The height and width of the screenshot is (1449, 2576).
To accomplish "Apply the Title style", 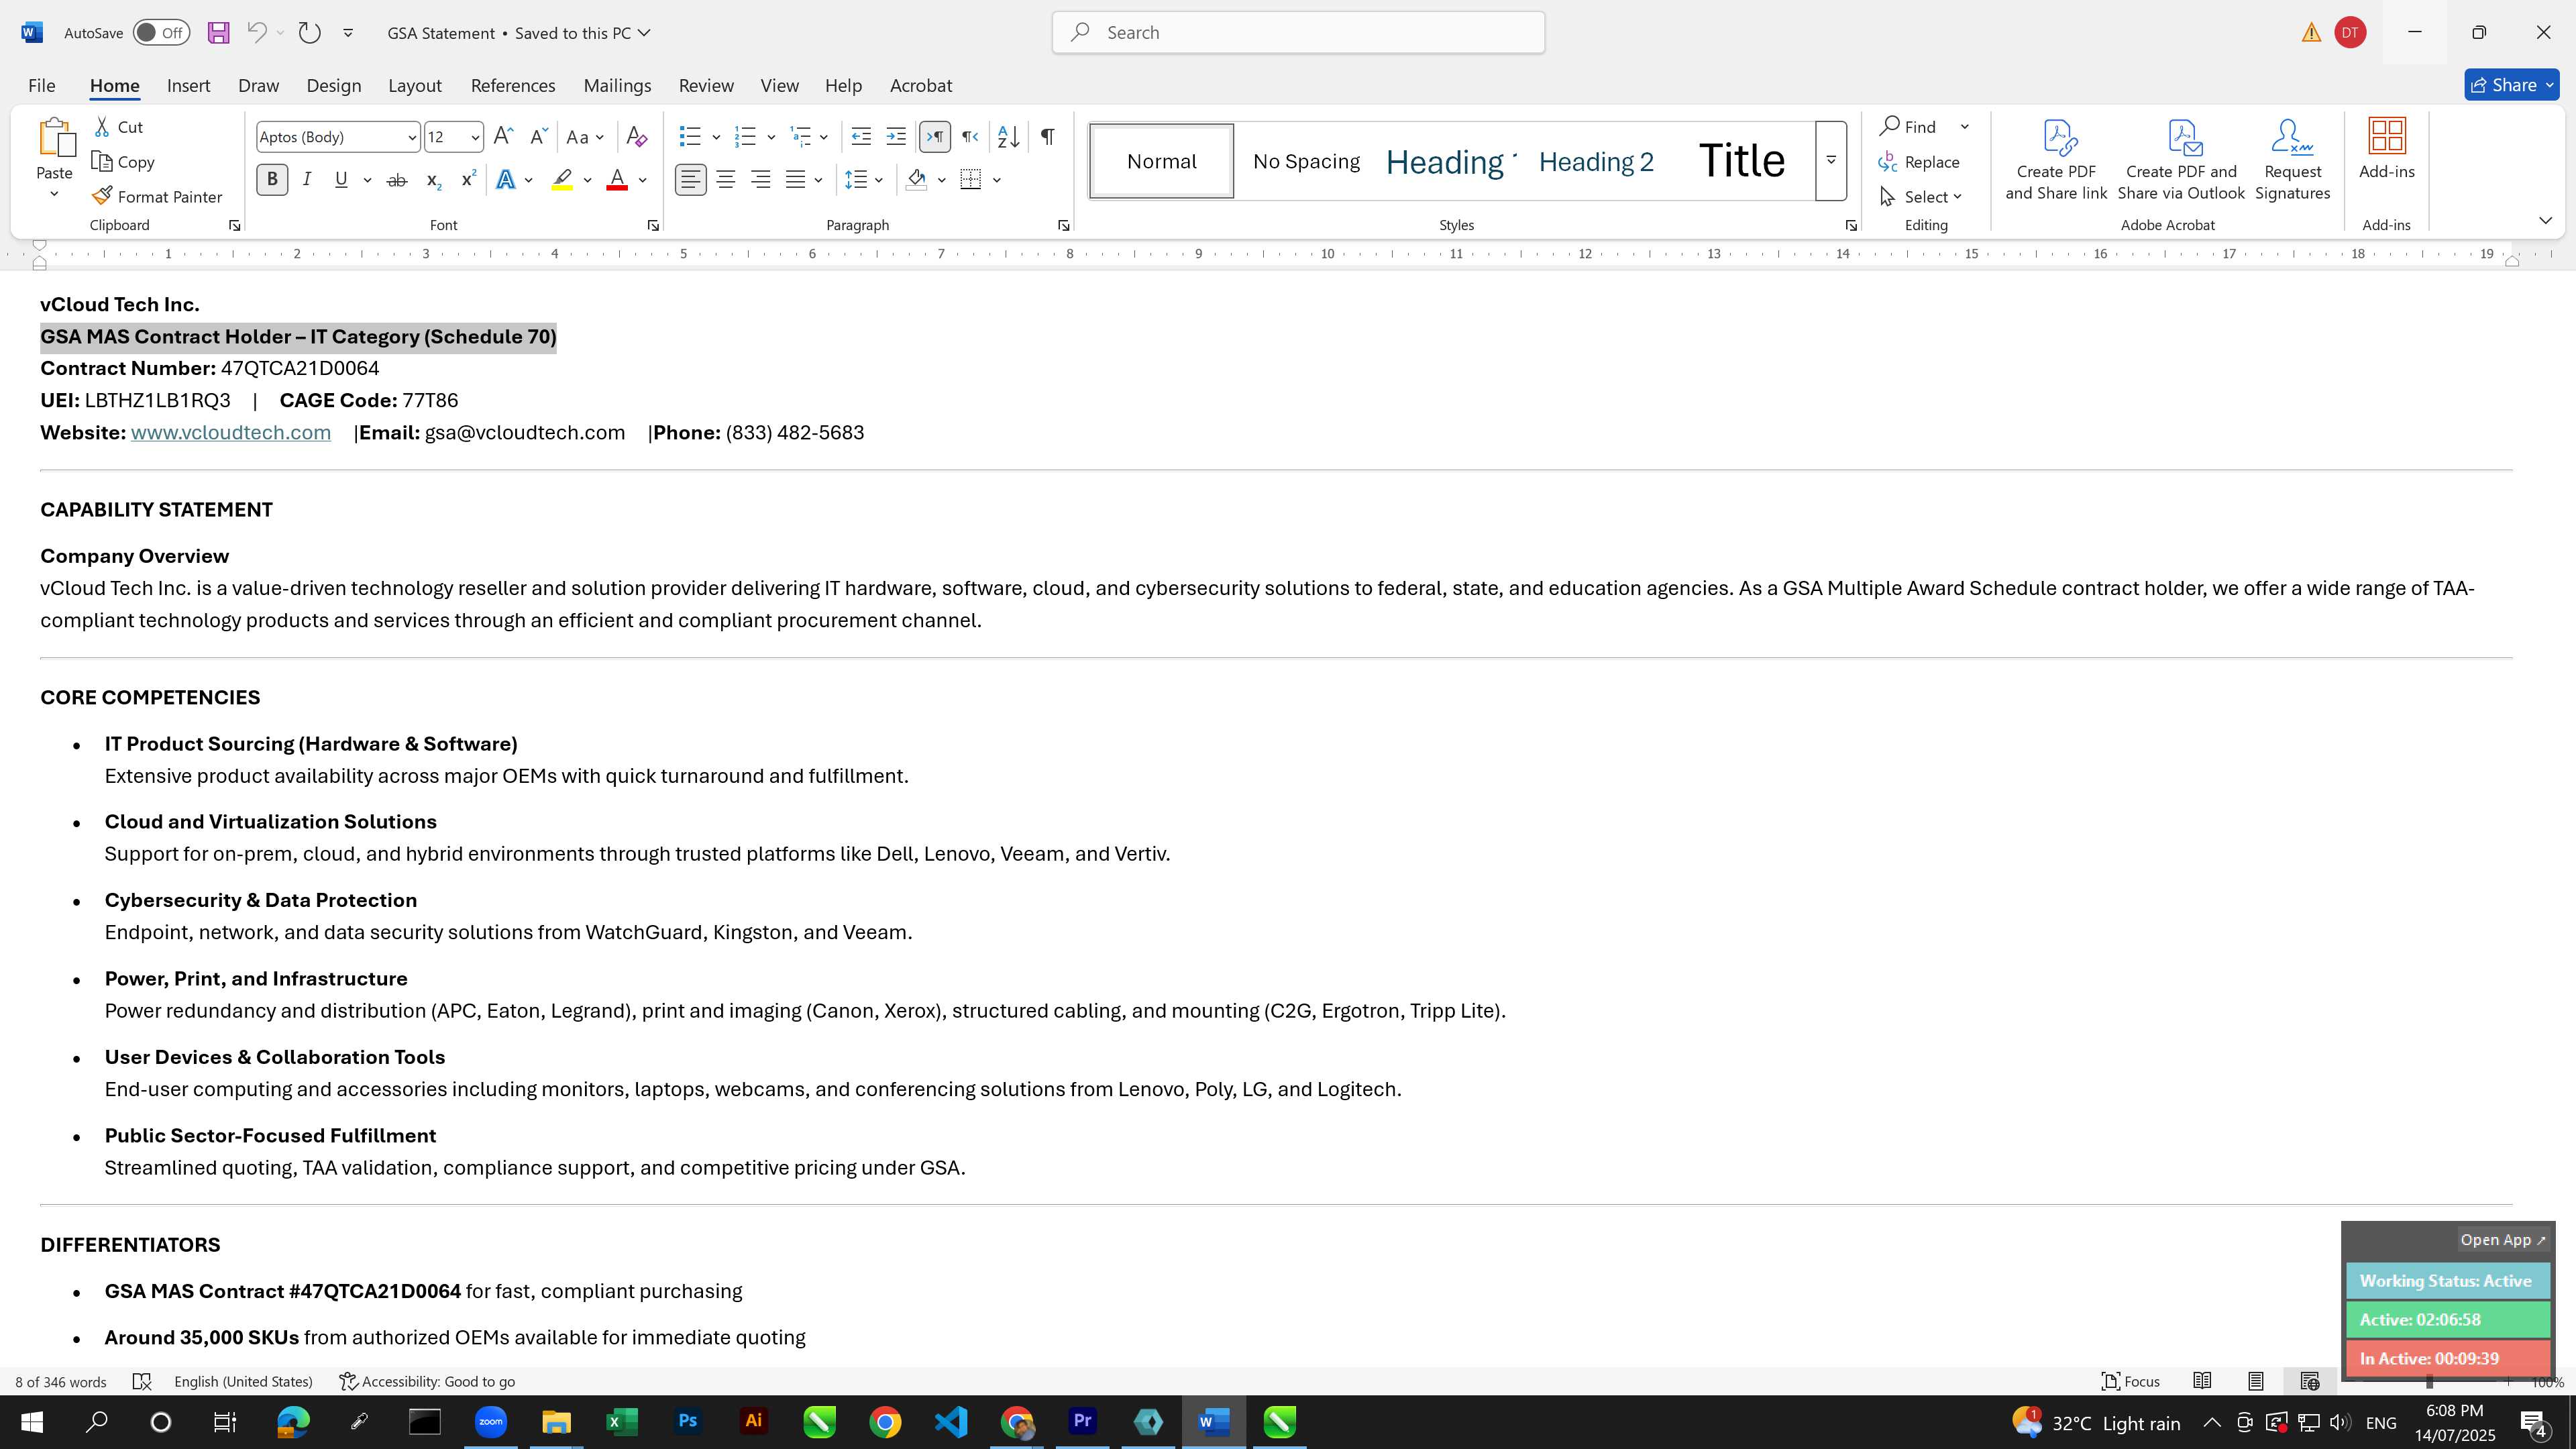I will click(1741, 161).
